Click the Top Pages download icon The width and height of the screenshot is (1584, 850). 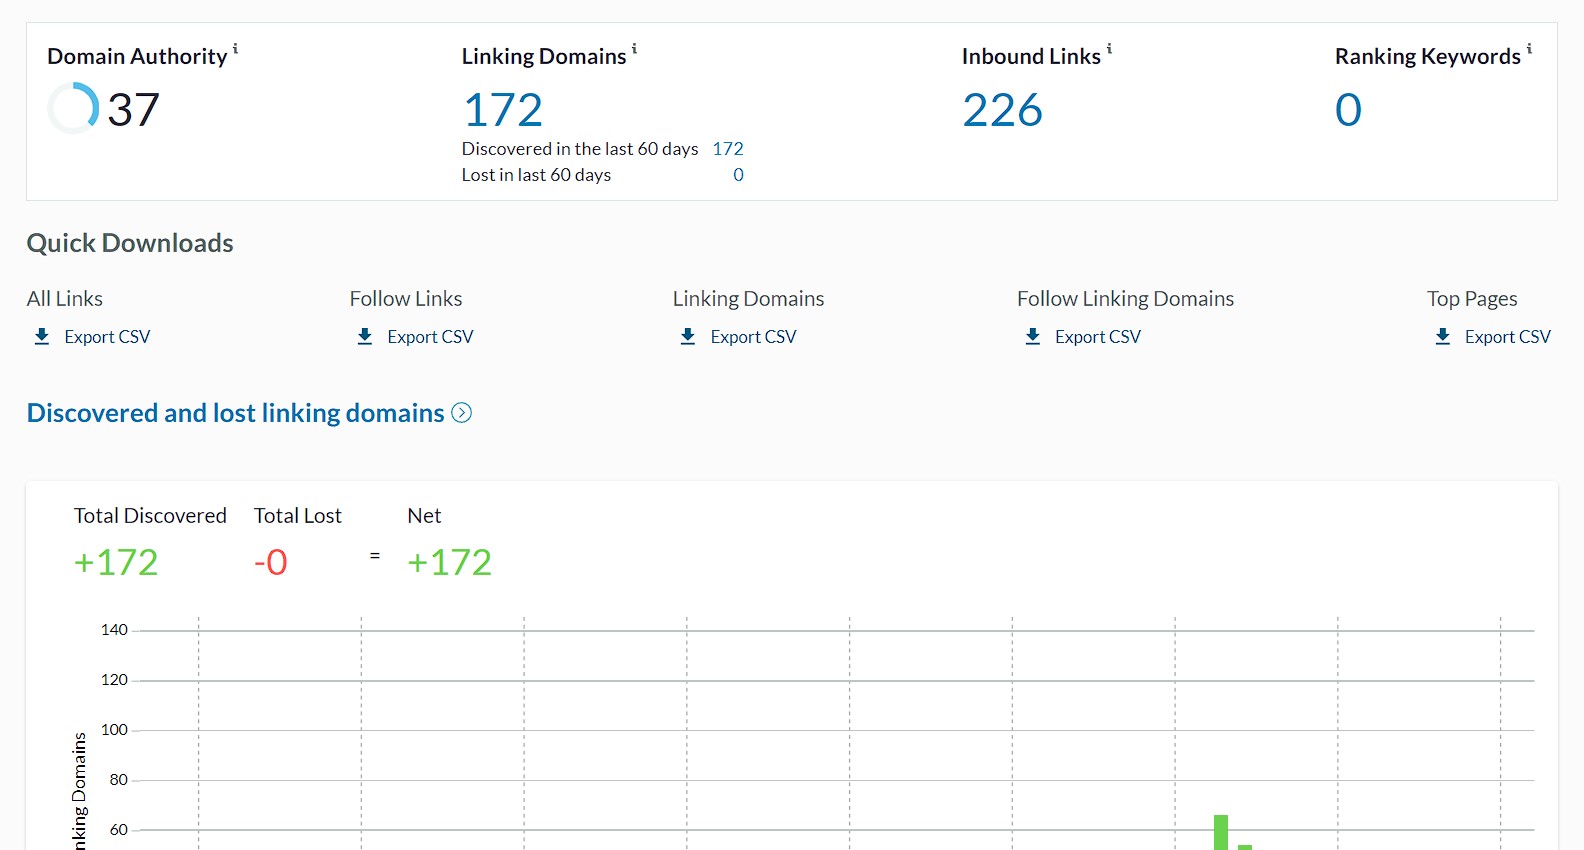click(x=1443, y=336)
